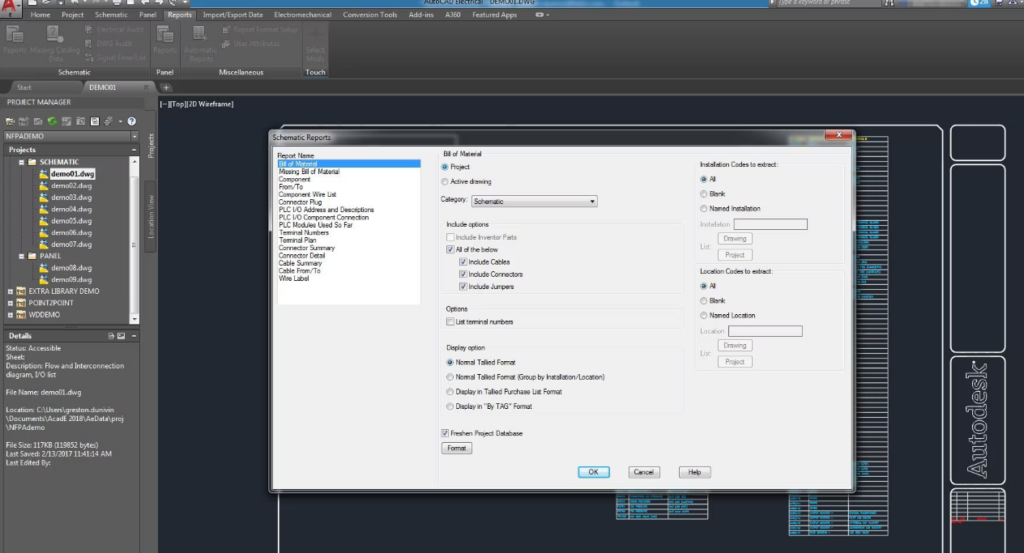Click green Refresh icon in Project Manager
This screenshot has width=1024, height=553.
(x=52, y=121)
